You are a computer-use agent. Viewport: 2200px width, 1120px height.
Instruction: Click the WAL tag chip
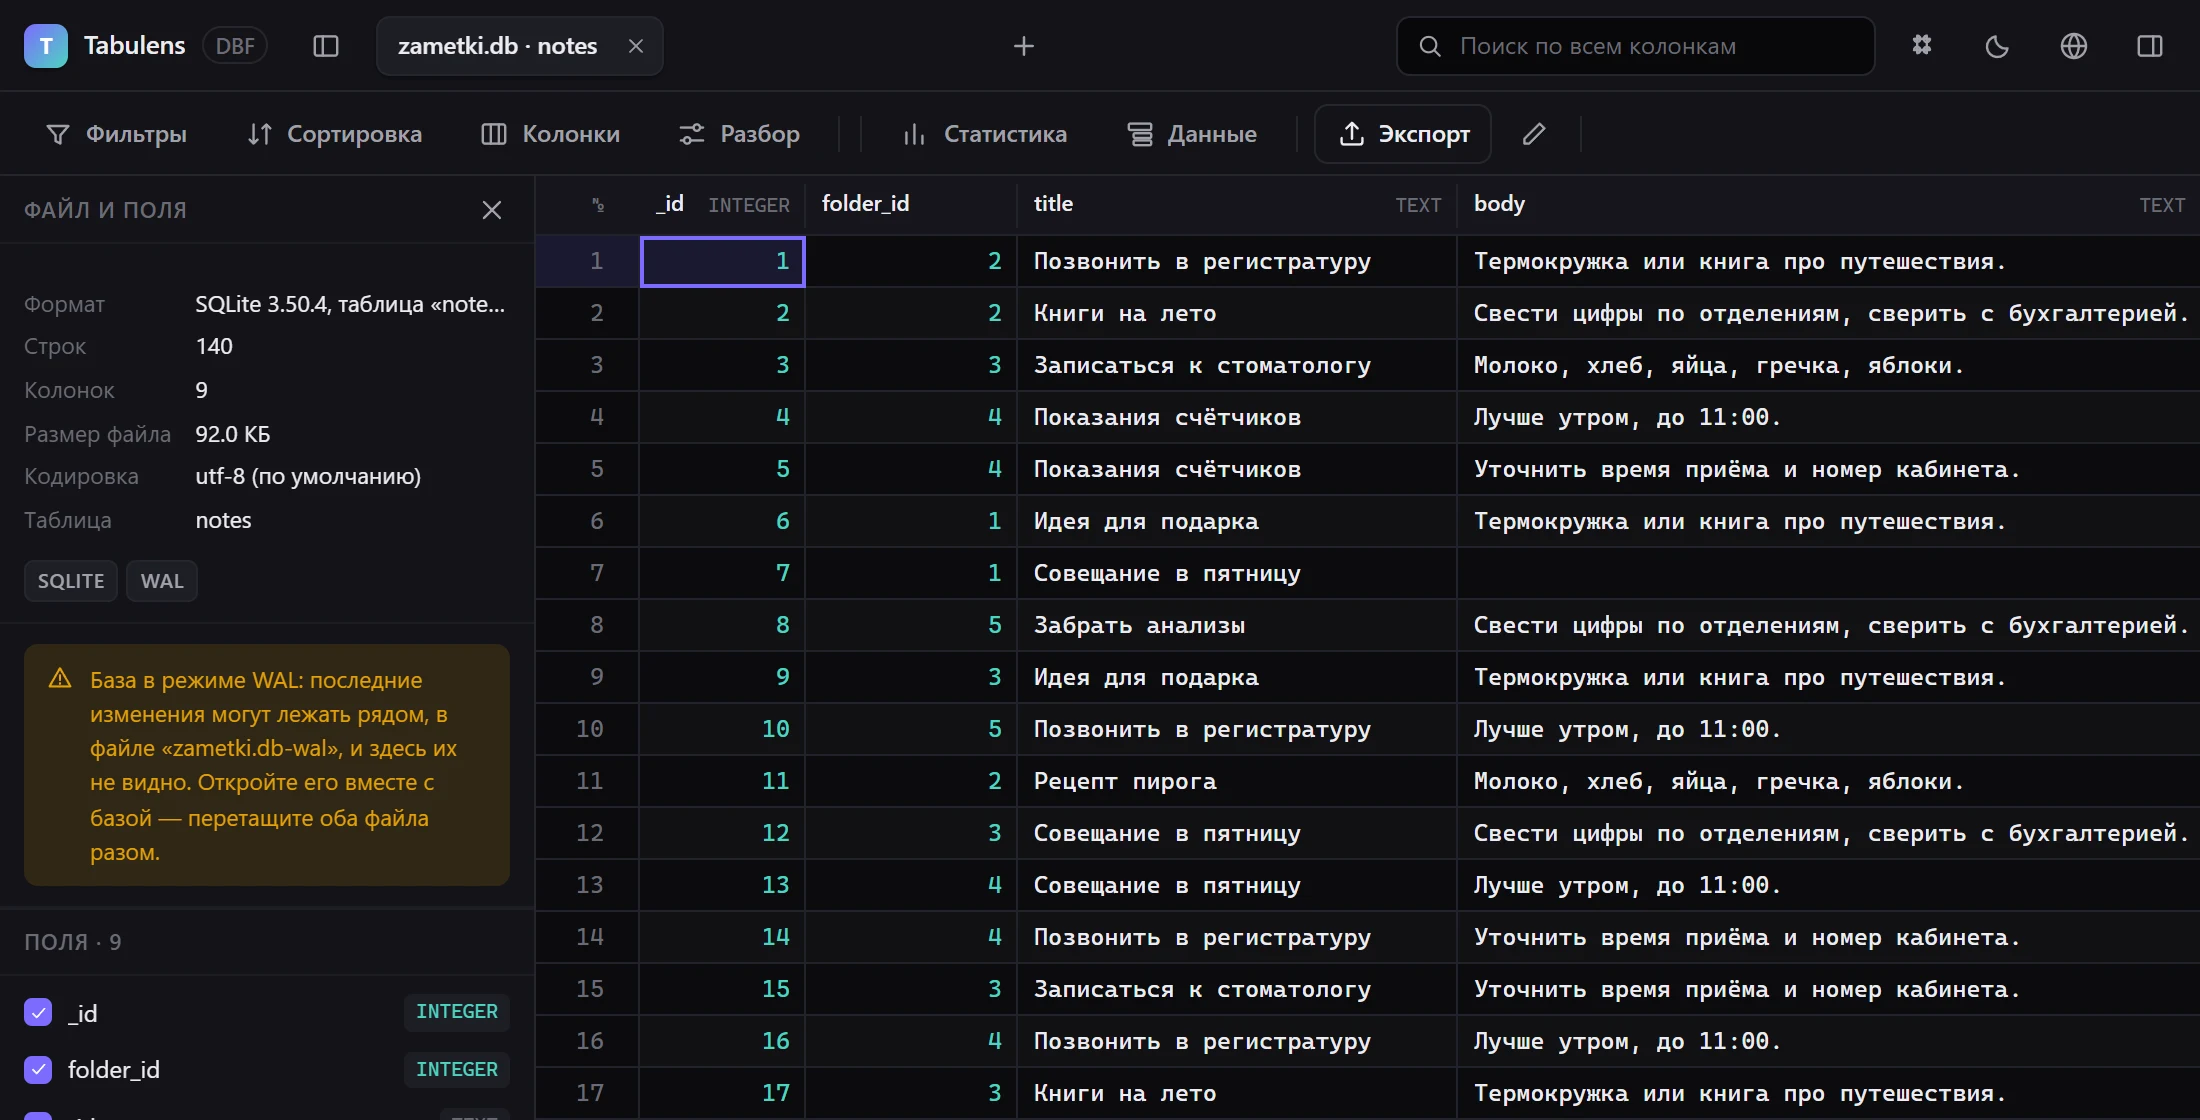click(162, 581)
